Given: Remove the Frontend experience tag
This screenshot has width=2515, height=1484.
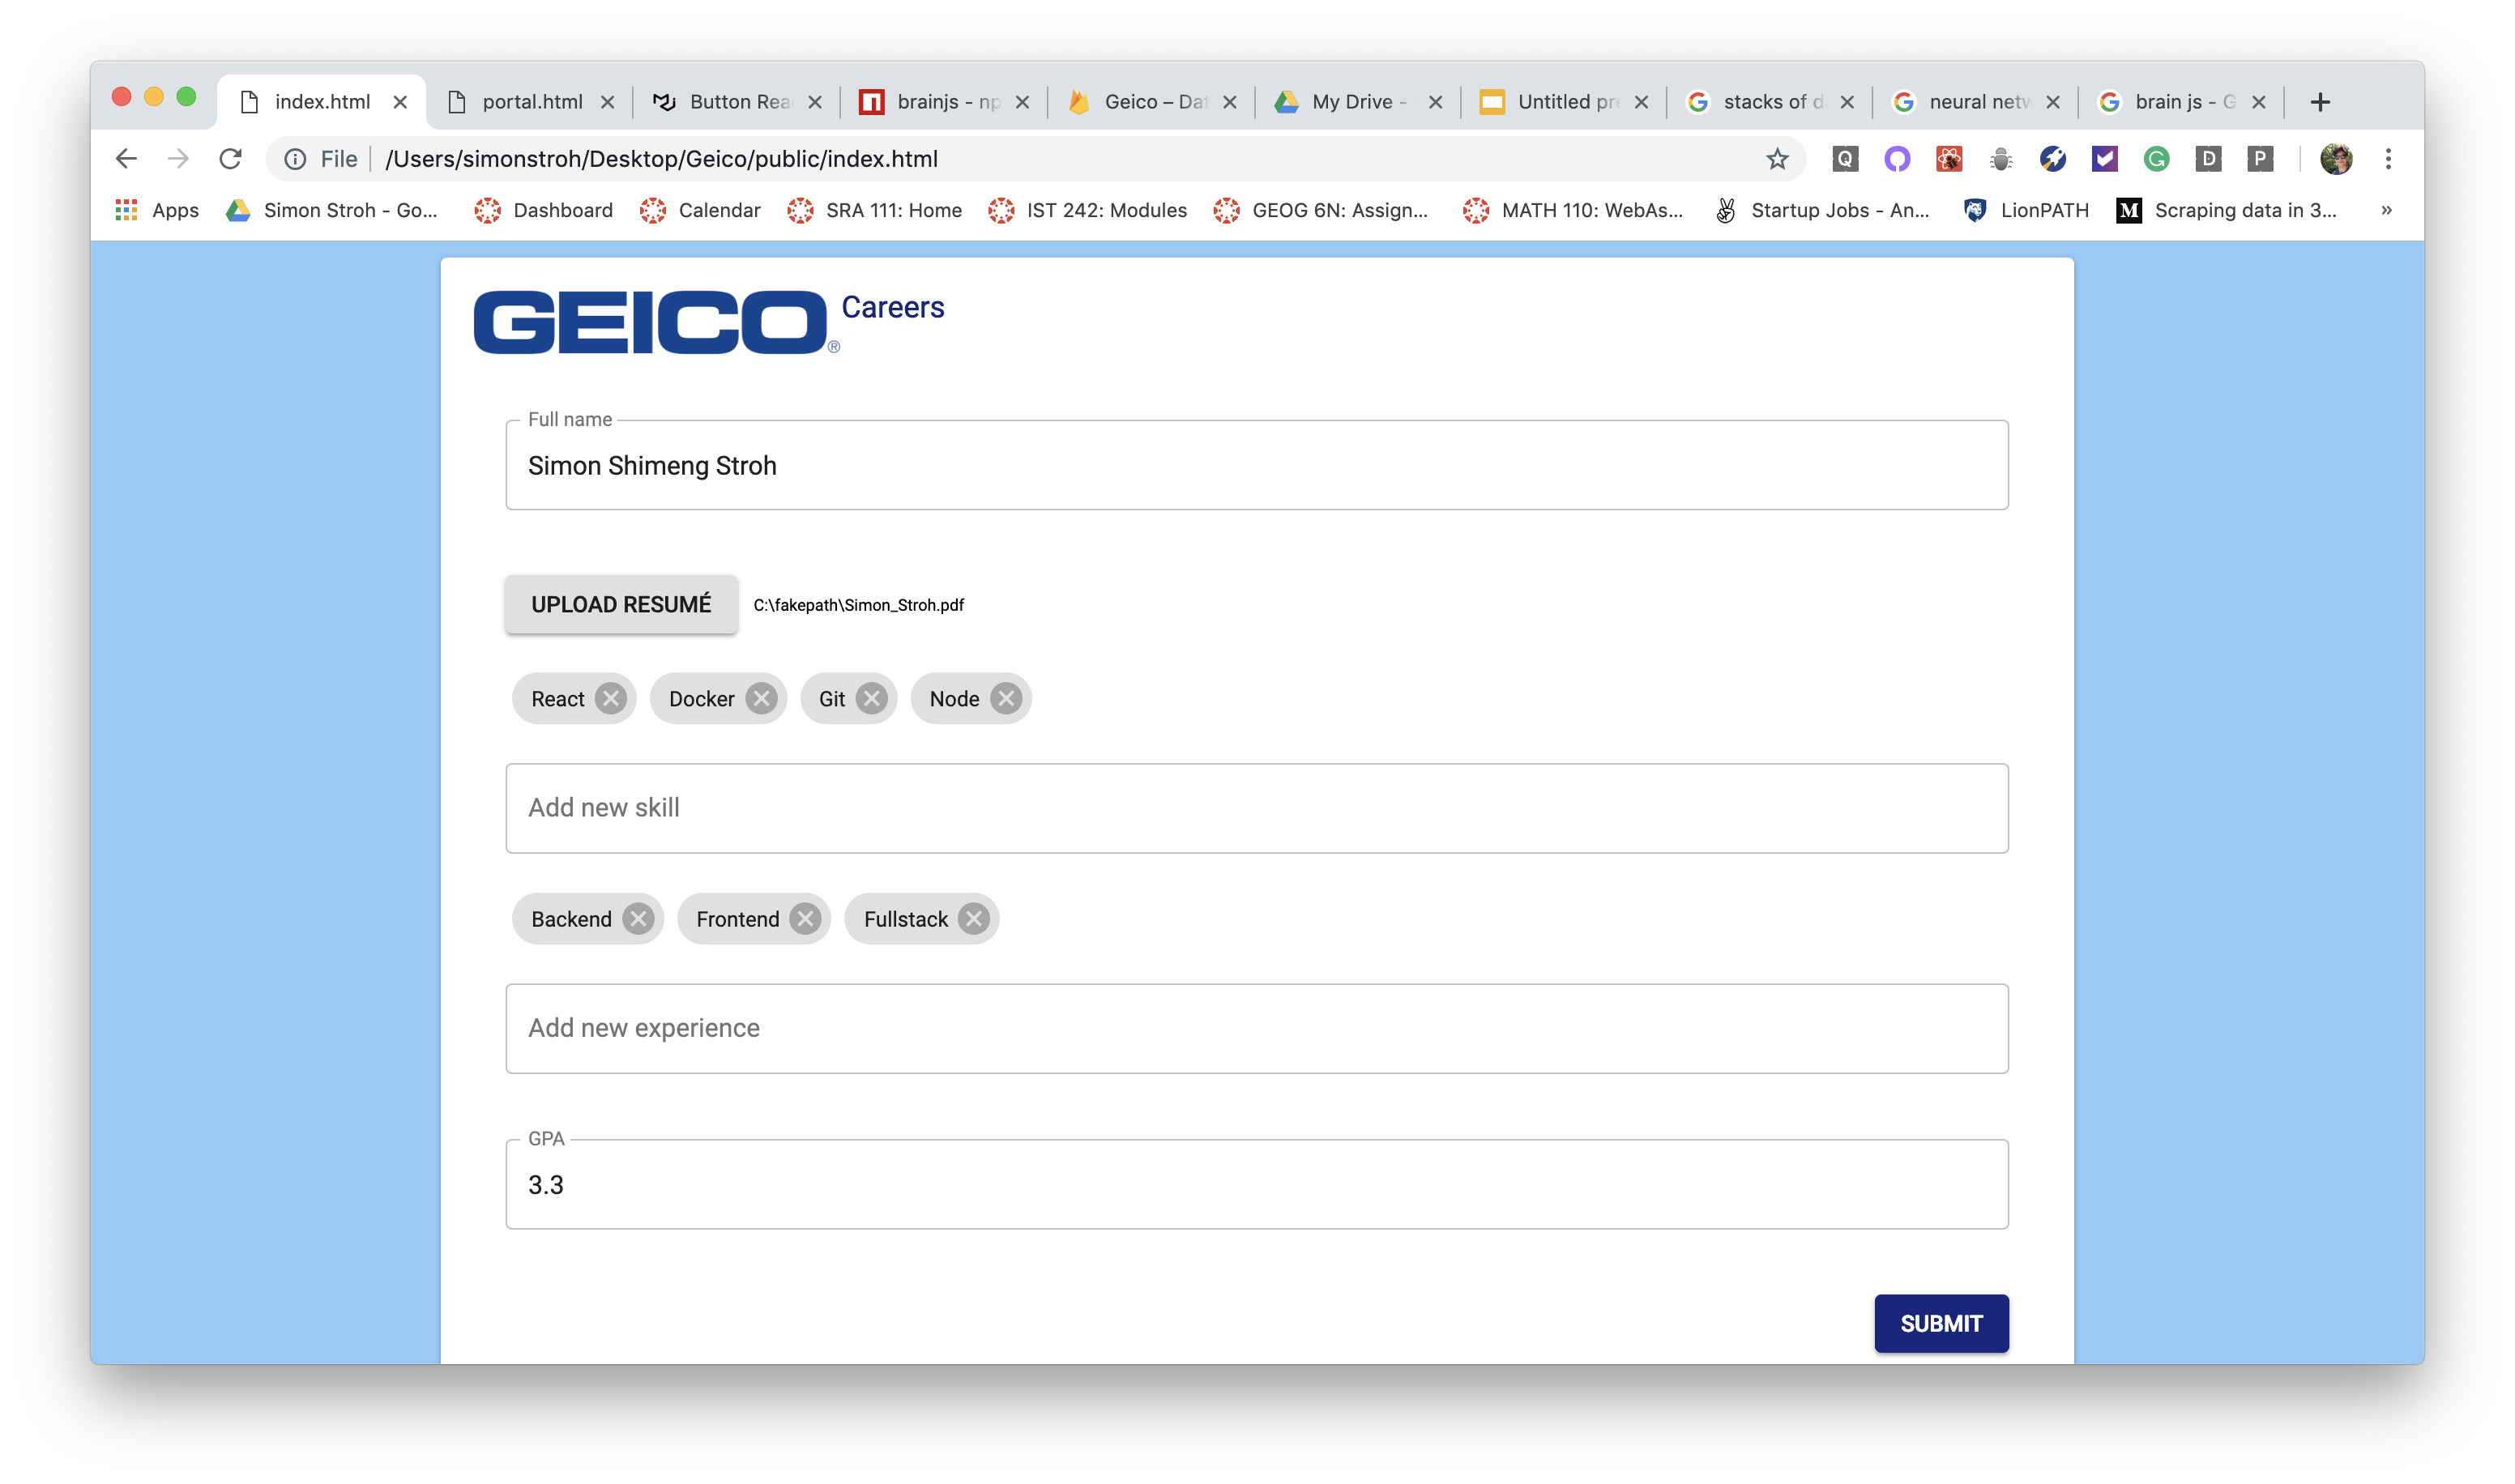Looking at the screenshot, I should pyautogui.click(x=805, y=918).
